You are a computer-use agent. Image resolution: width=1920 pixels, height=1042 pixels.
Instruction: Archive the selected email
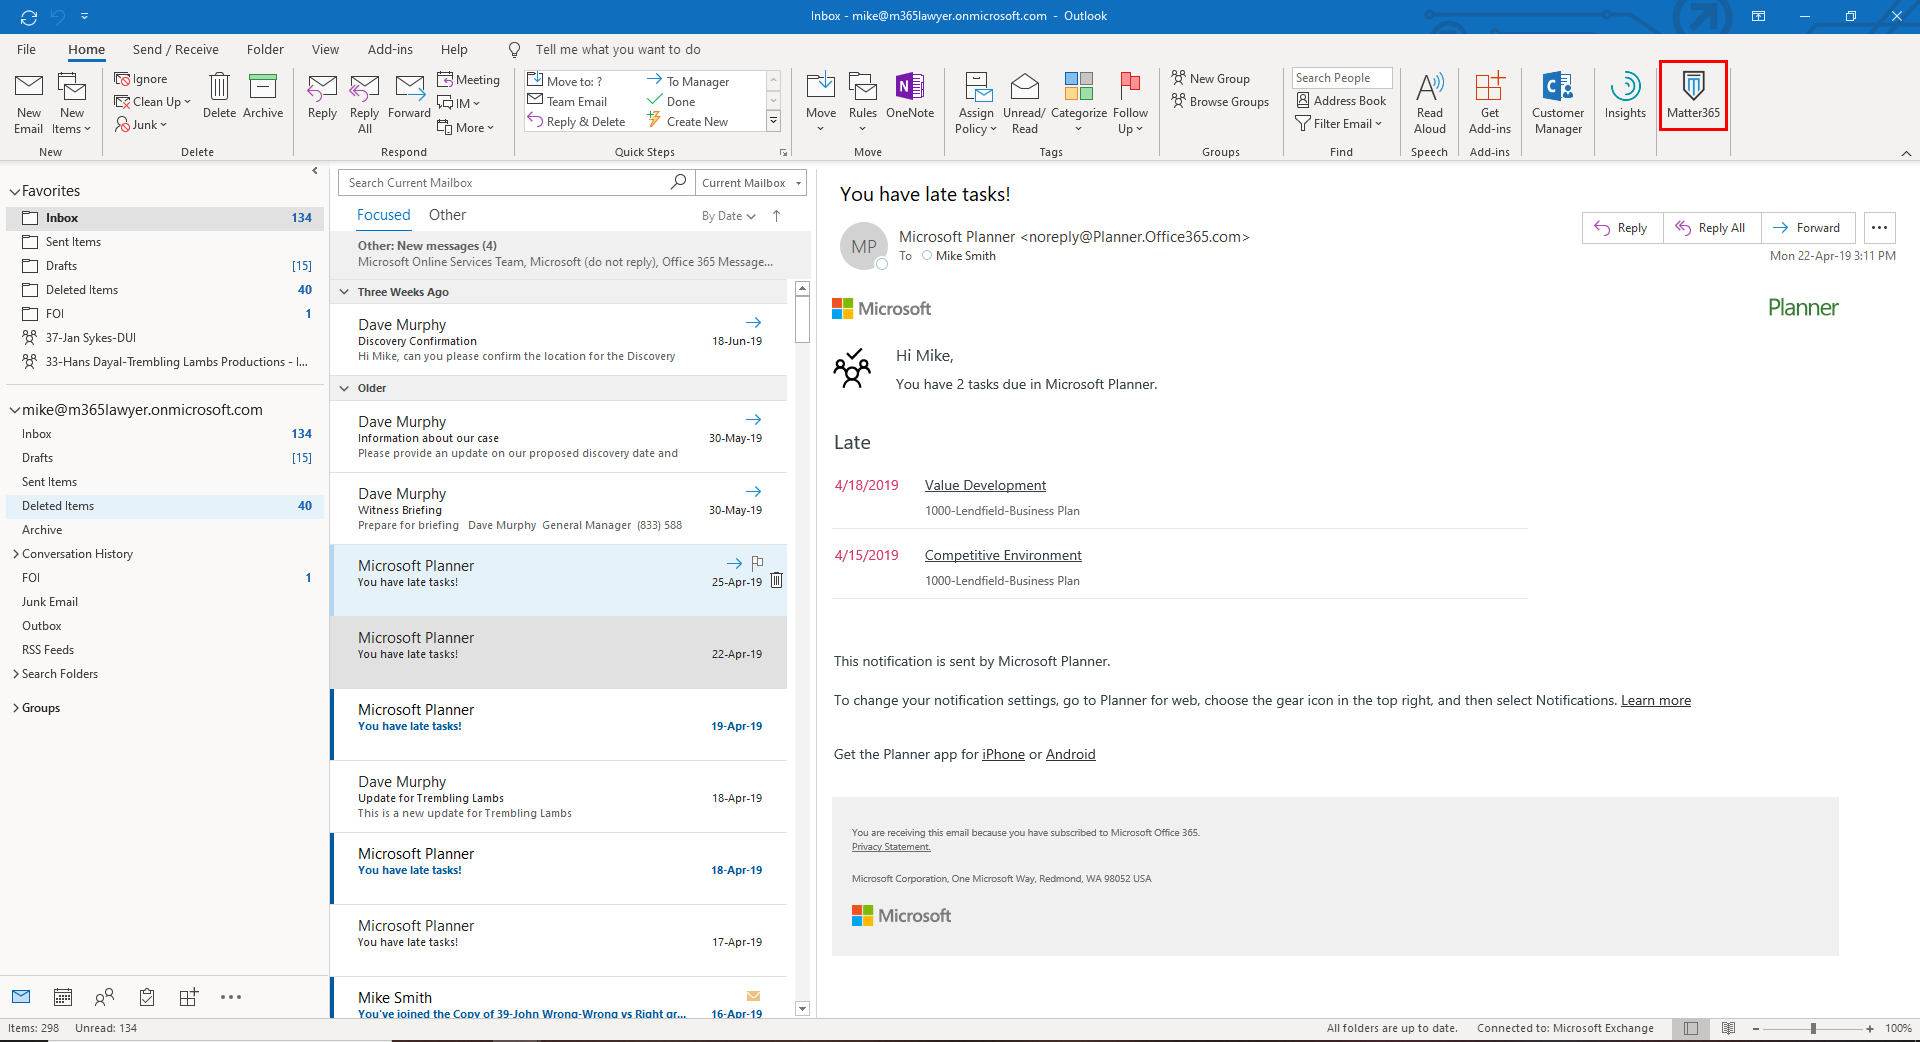pos(263,96)
